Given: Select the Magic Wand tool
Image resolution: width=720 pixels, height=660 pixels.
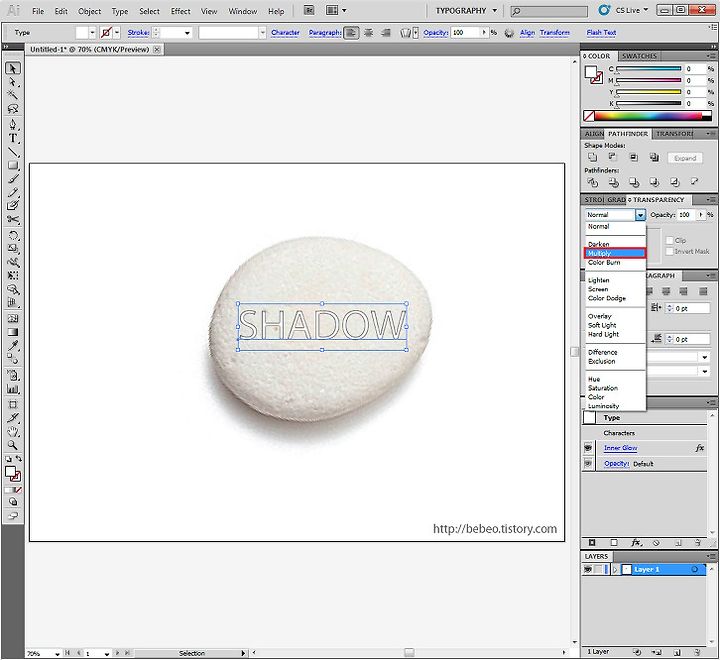Looking at the screenshot, I should 13,95.
